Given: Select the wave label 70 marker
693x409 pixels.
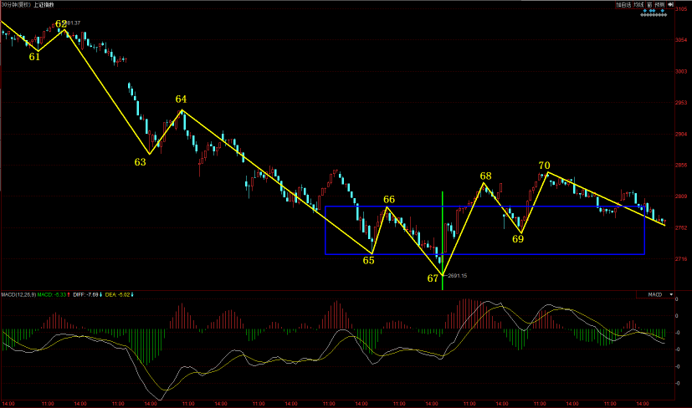Looking at the screenshot, I should (544, 165).
